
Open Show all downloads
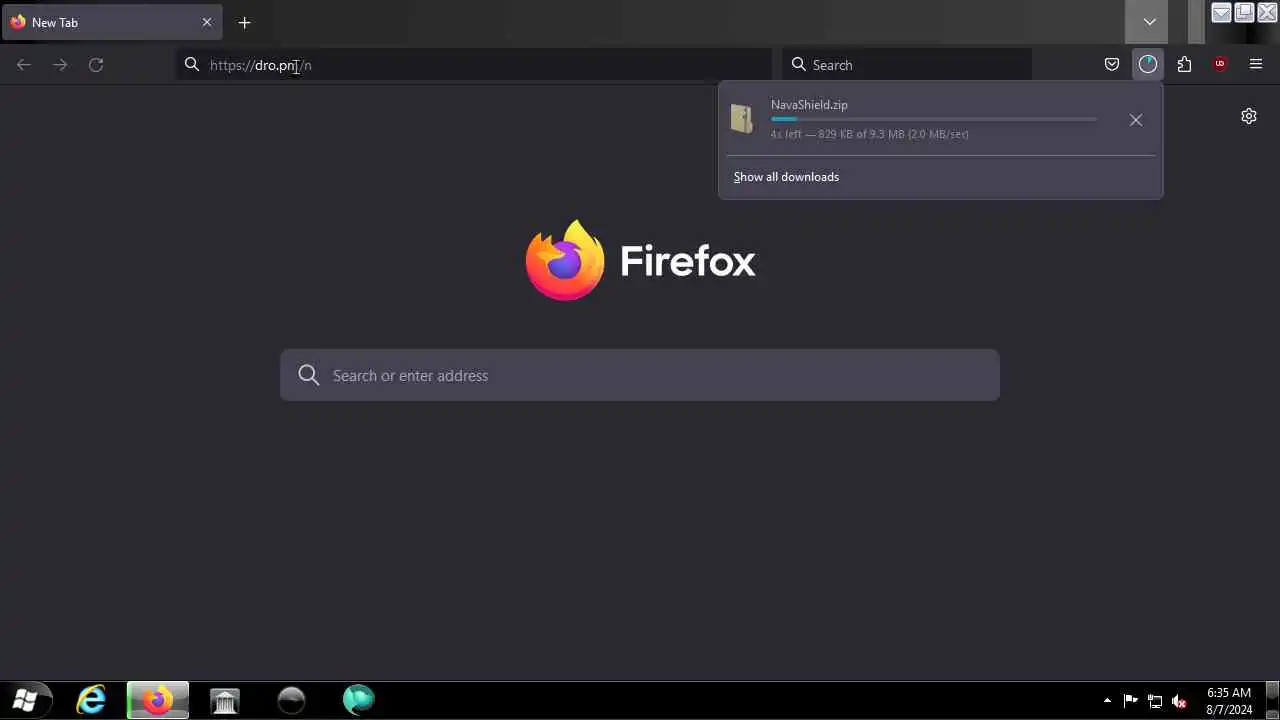point(786,177)
